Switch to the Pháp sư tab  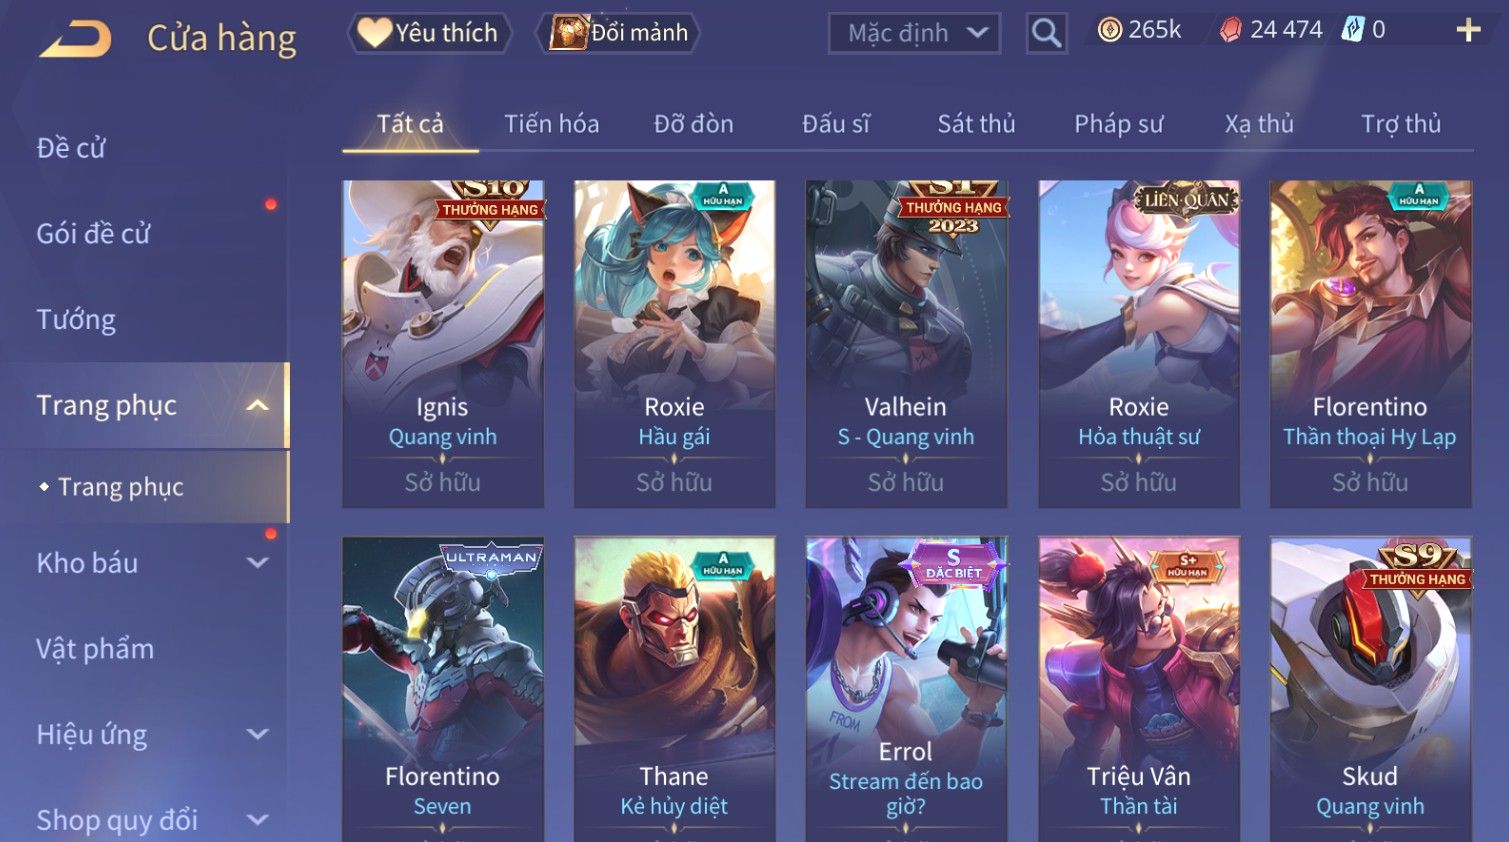(1119, 124)
